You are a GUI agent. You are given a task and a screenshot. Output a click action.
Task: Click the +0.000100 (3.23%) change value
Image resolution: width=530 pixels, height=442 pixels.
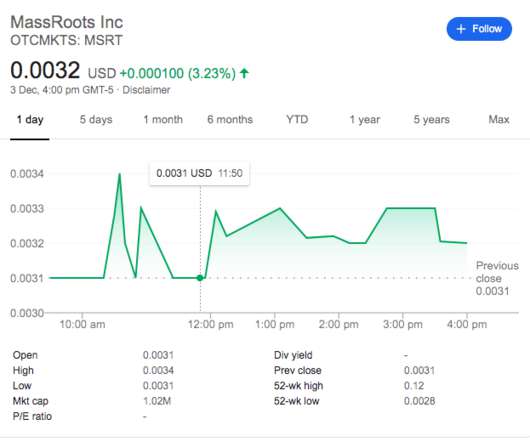click(x=177, y=73)
